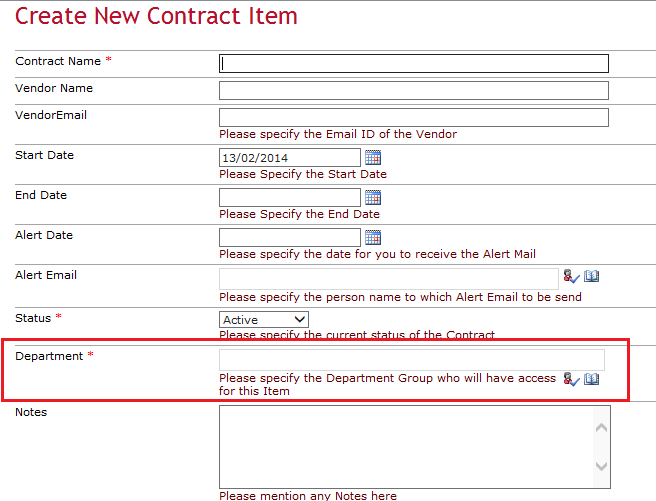Focus the Contract Name text field
The image size is (656, 501).
pos(413,63)
